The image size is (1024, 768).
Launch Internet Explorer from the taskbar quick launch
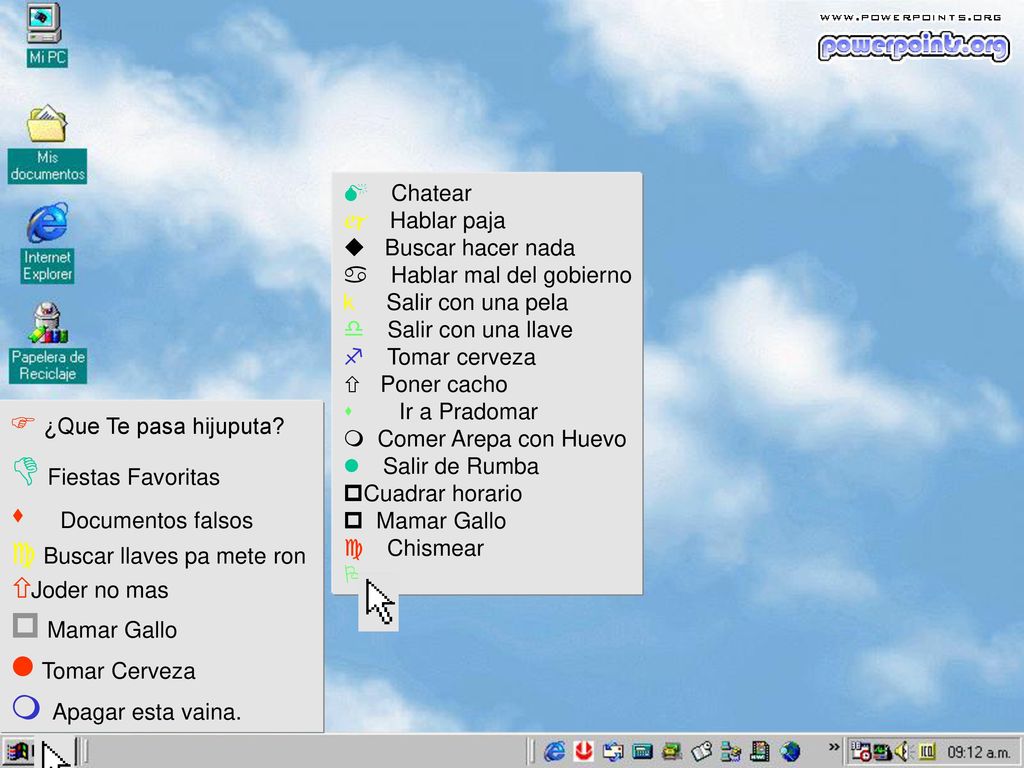pyautogui.click(x=555, y=752)
